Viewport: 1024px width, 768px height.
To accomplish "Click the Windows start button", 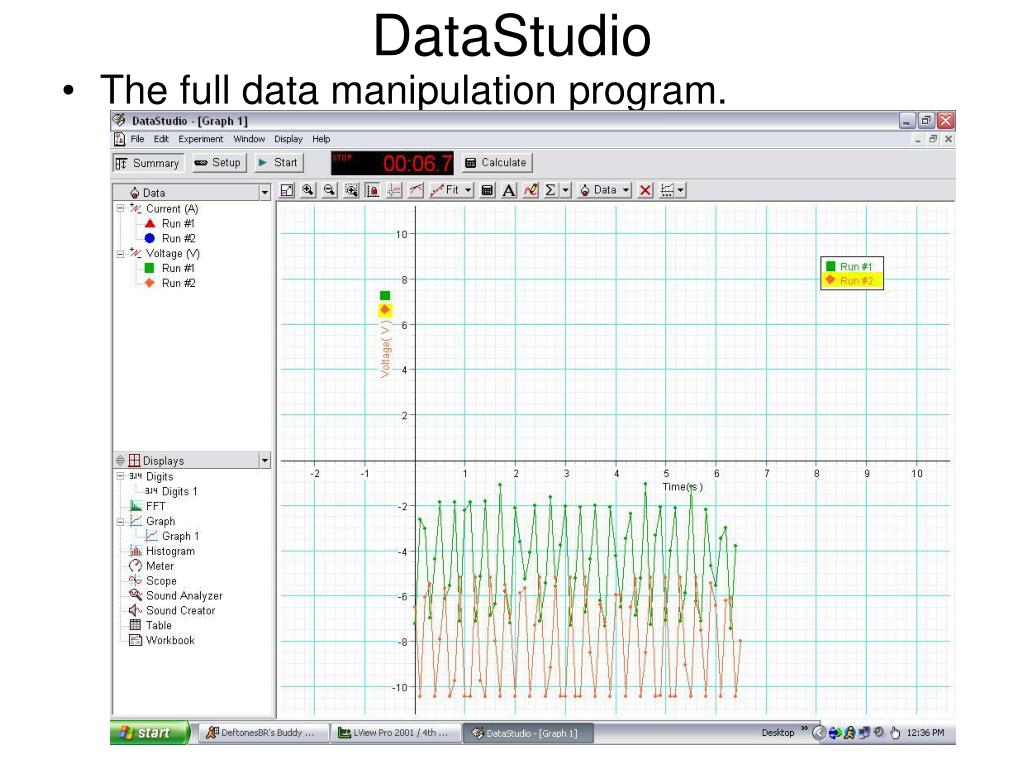I will [150, 733].
